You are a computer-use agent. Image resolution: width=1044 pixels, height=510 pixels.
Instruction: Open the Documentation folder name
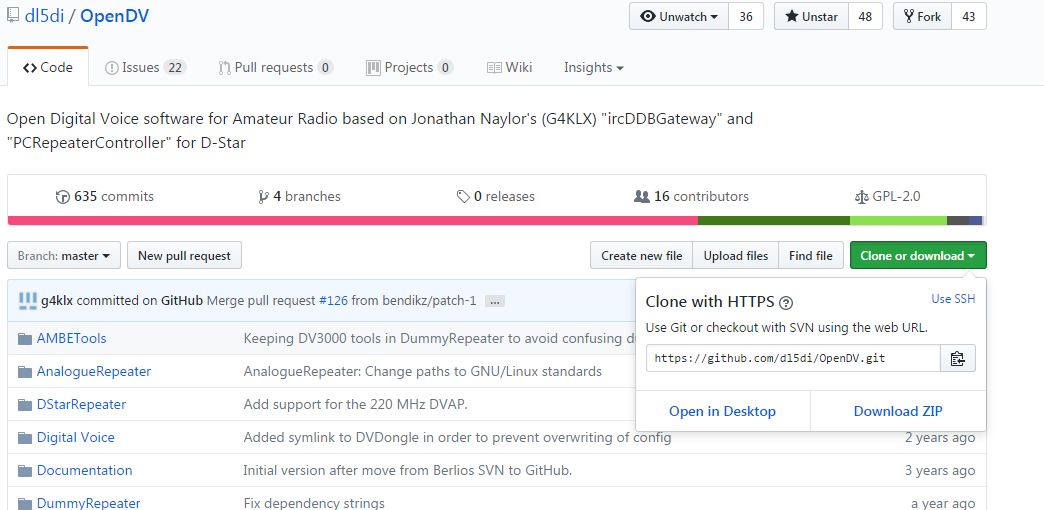point(85,471)
